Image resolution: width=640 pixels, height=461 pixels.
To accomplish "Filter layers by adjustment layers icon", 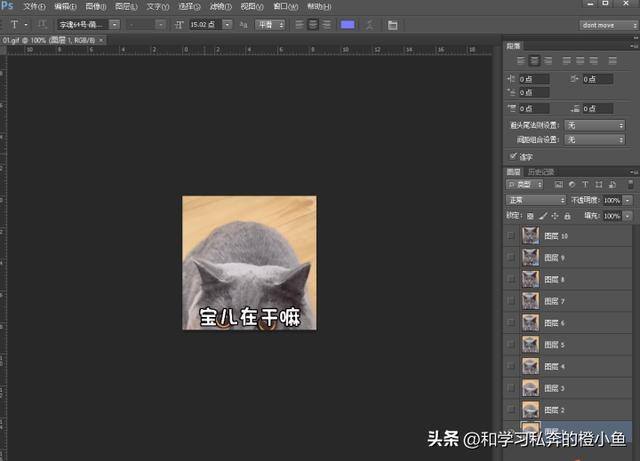I will 572,185.
